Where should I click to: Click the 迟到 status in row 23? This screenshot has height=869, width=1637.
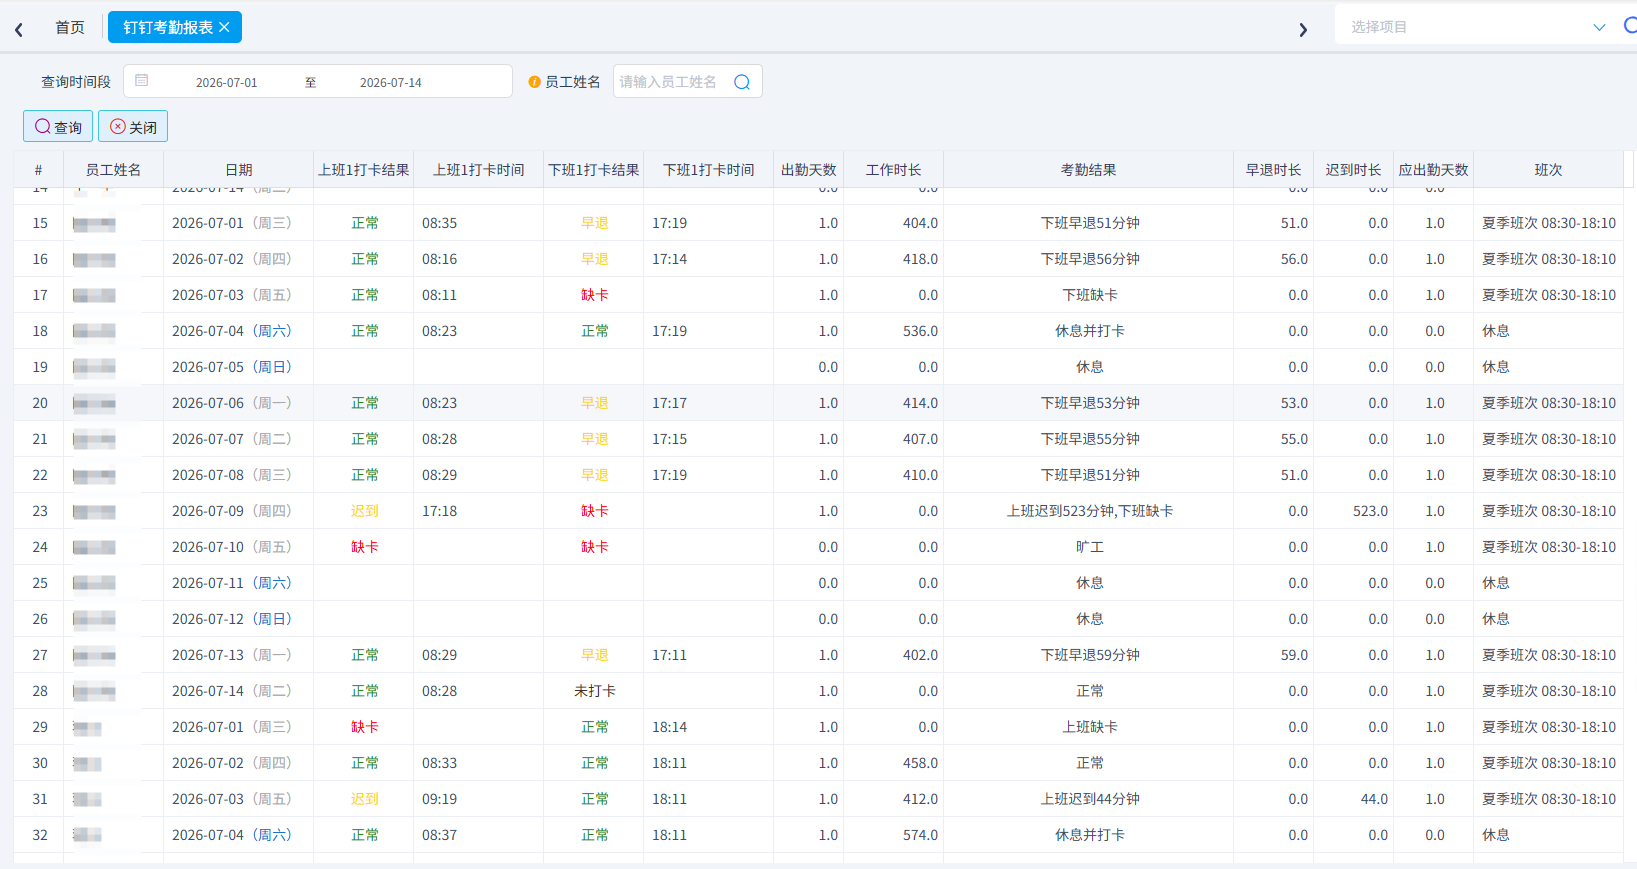(x=365, y=511)
